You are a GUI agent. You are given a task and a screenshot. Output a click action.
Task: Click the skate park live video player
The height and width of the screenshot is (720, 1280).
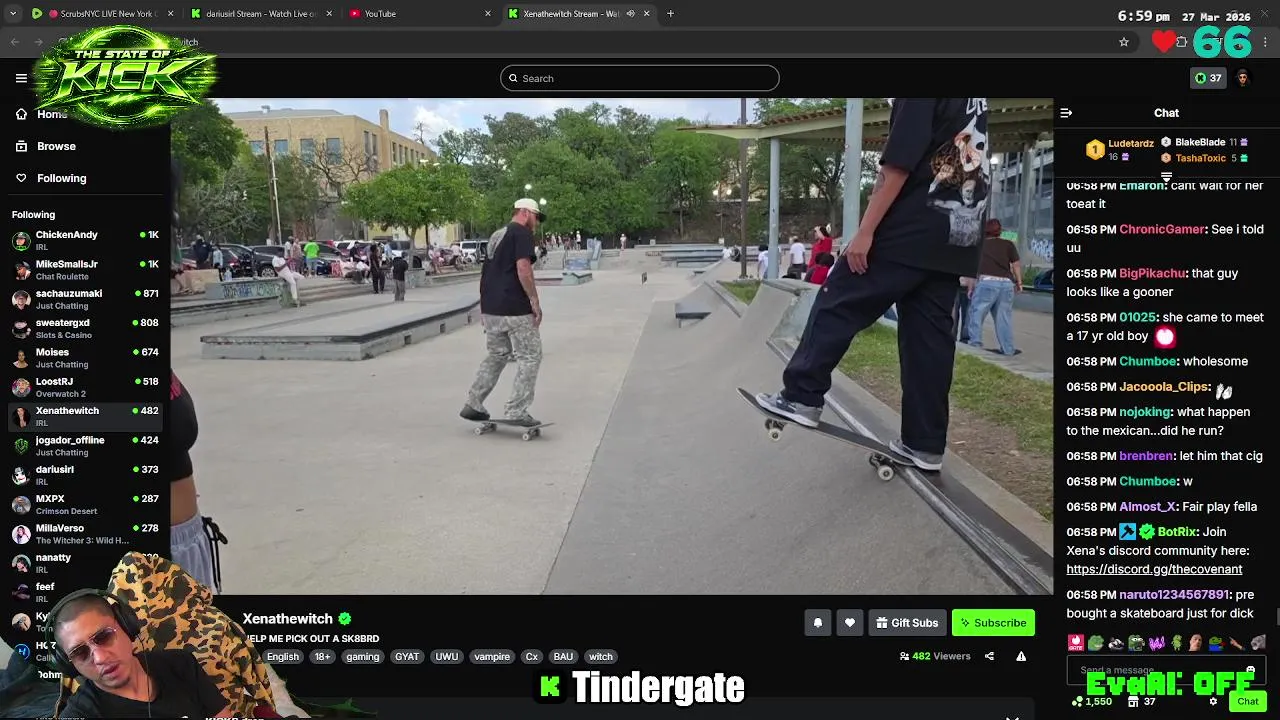pos(611,346)
